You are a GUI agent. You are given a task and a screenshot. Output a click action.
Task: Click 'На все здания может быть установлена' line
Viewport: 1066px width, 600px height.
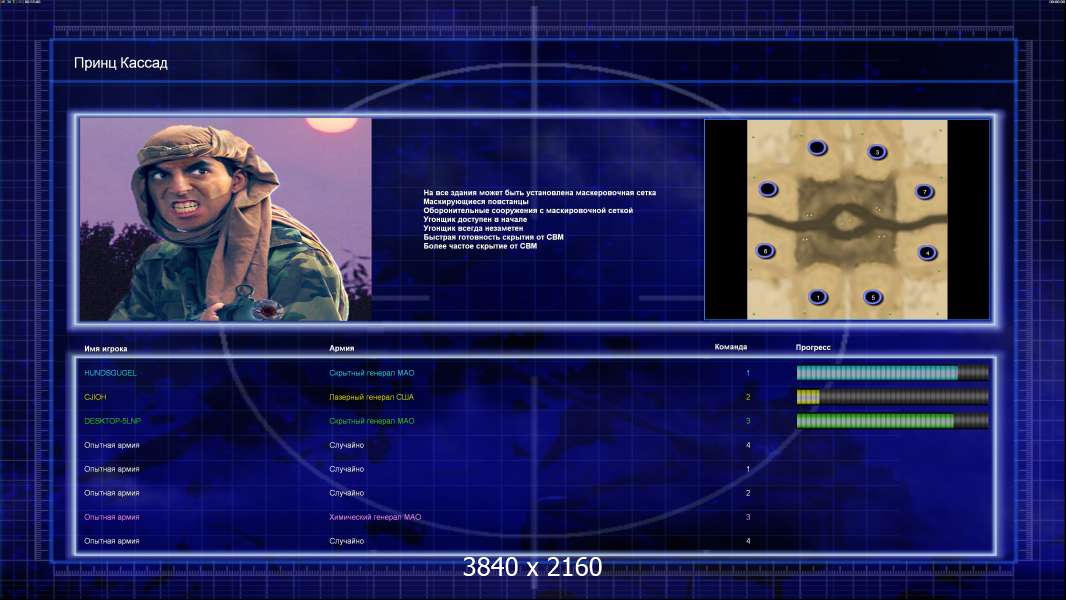540,193
